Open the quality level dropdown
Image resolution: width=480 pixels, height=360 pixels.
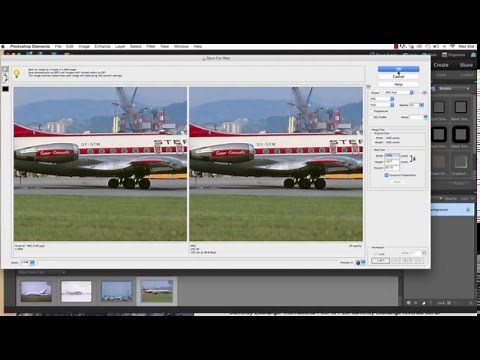(382, 105)
